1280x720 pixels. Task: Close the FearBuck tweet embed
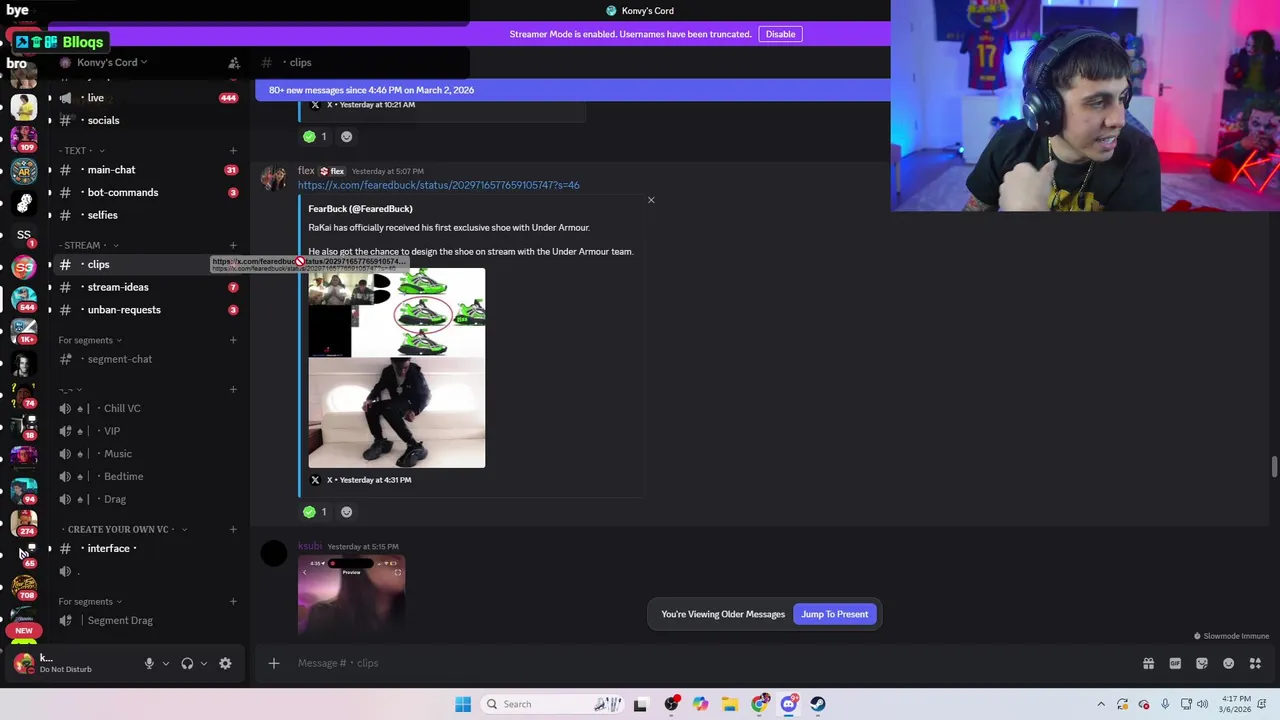point(651,200)
